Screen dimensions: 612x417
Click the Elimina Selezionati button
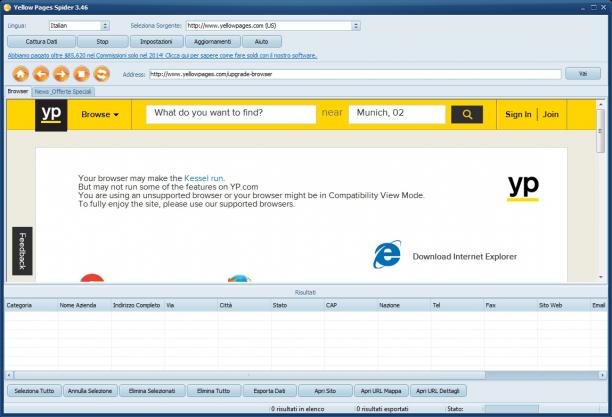[152, 391]
